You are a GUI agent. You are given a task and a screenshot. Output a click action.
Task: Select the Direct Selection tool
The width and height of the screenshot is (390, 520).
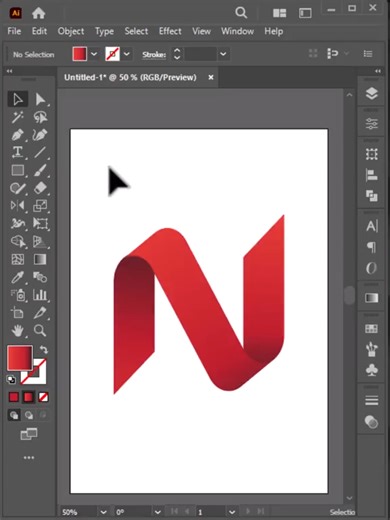(40, 99)
